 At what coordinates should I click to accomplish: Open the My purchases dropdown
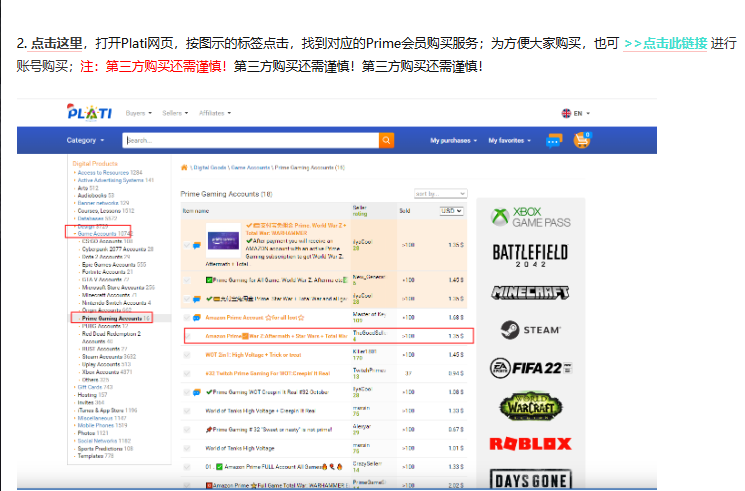click(454, 141)
